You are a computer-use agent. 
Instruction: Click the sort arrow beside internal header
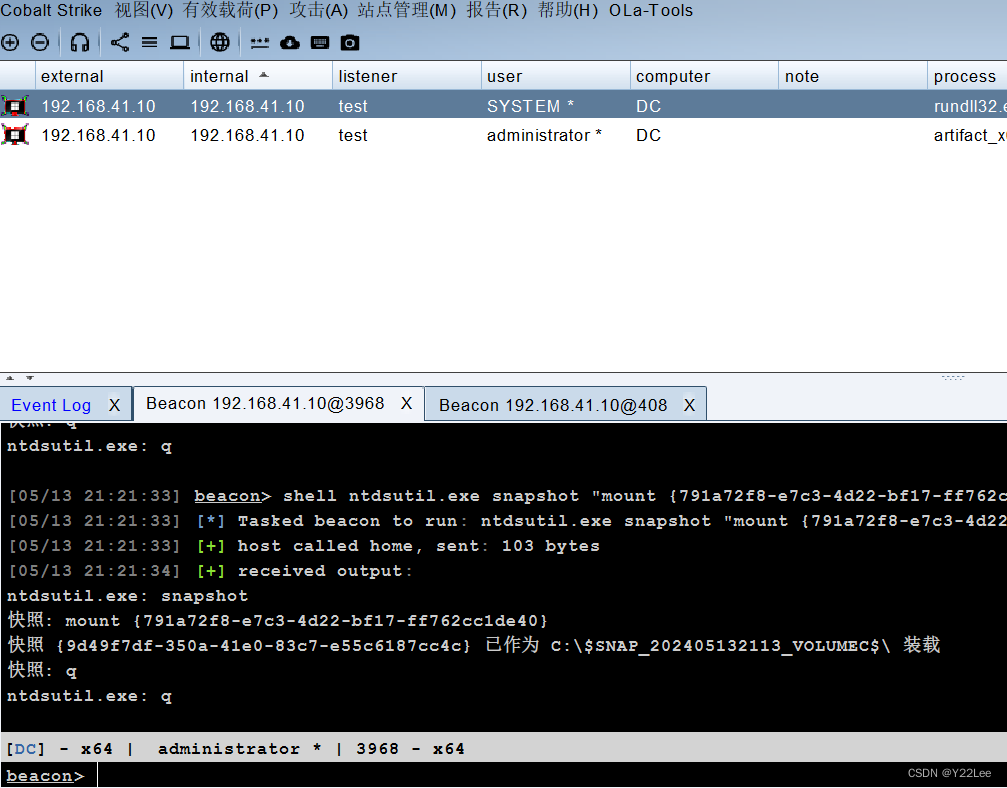coord(264,75)
